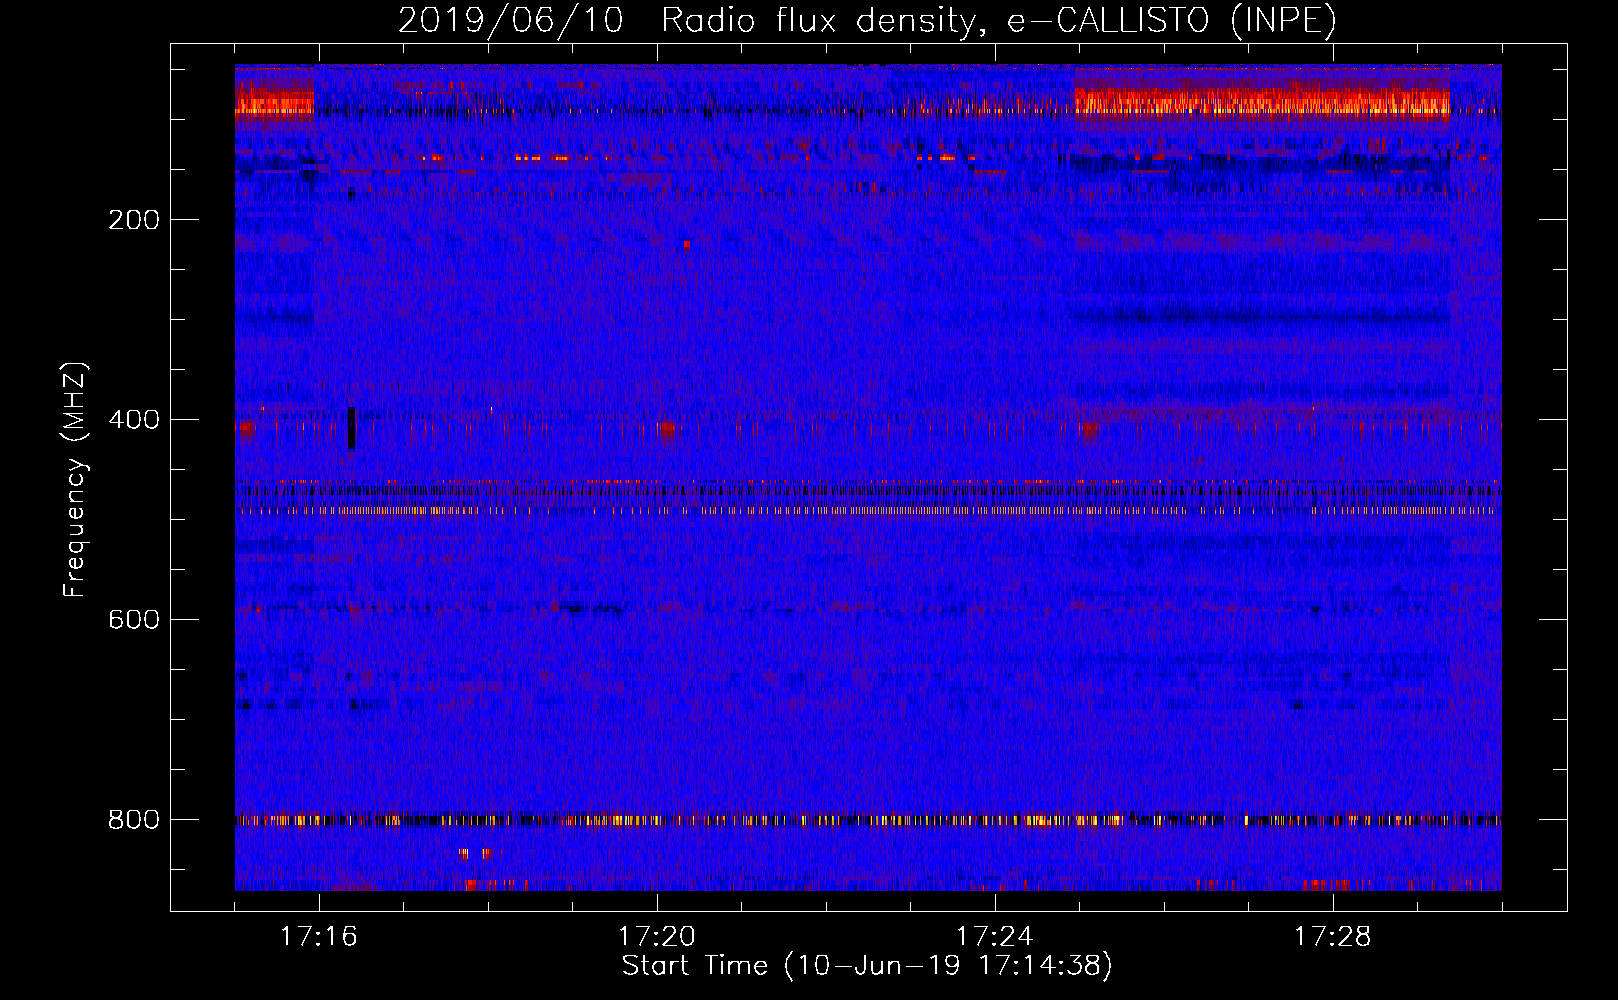Click the plot title 2019/06/10 Radio flux density
The width and height of the screenshot is (1618, 1000).
click(867, 20)
